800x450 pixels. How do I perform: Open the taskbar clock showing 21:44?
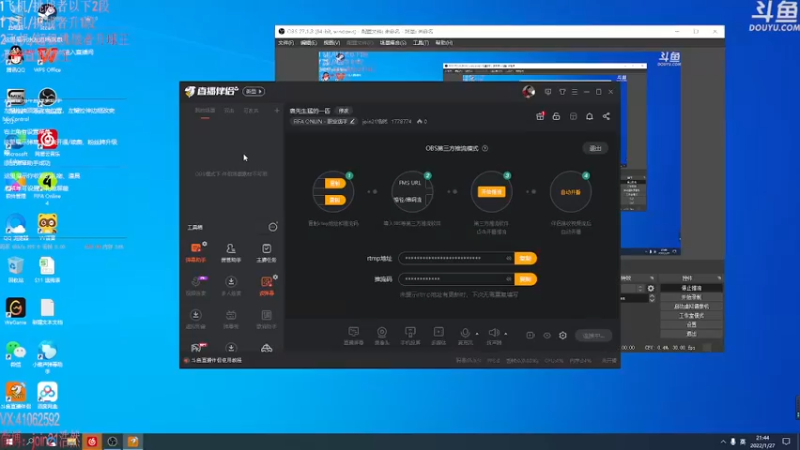click(762, 442)
